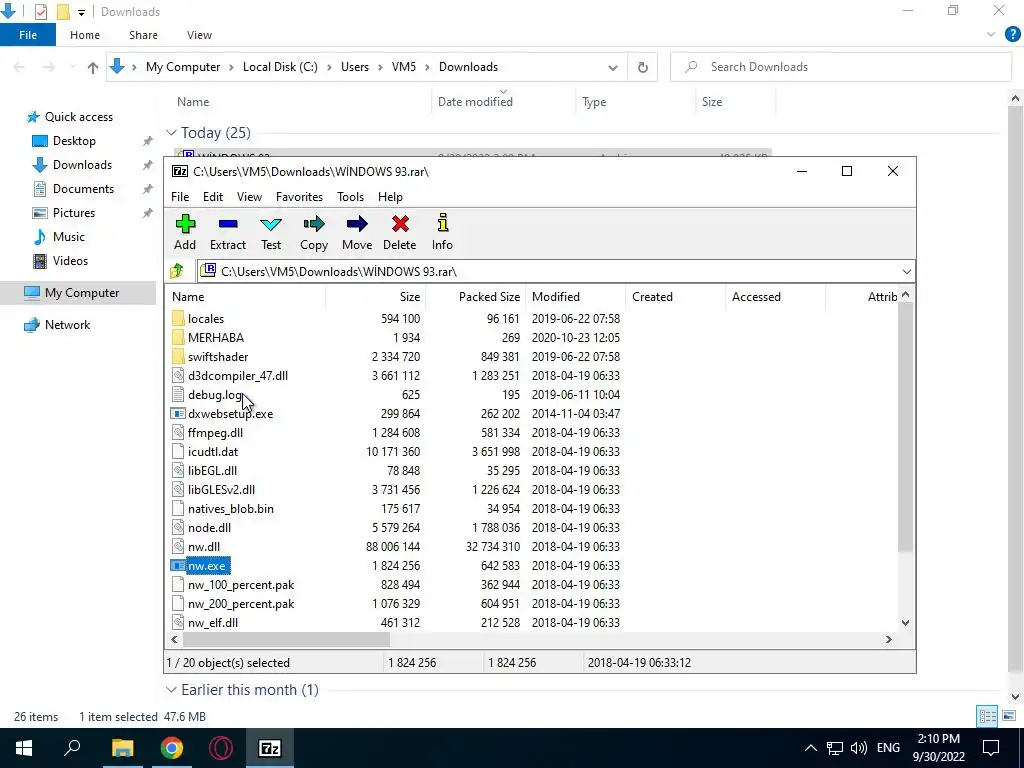
Task: Open the 7-Zip Favorites menu
Action: click(x=300, y=197)
